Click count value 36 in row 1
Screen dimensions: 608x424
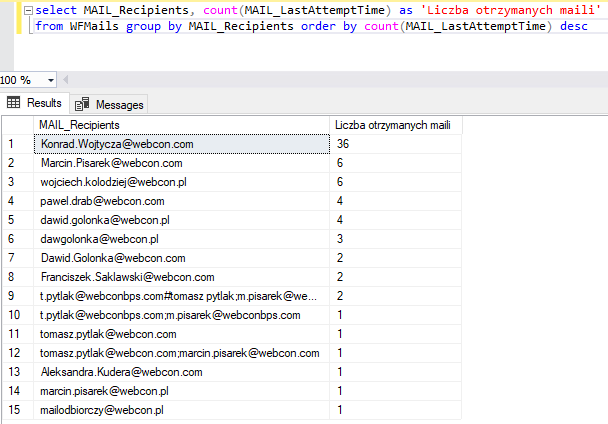tap(396, 144)
